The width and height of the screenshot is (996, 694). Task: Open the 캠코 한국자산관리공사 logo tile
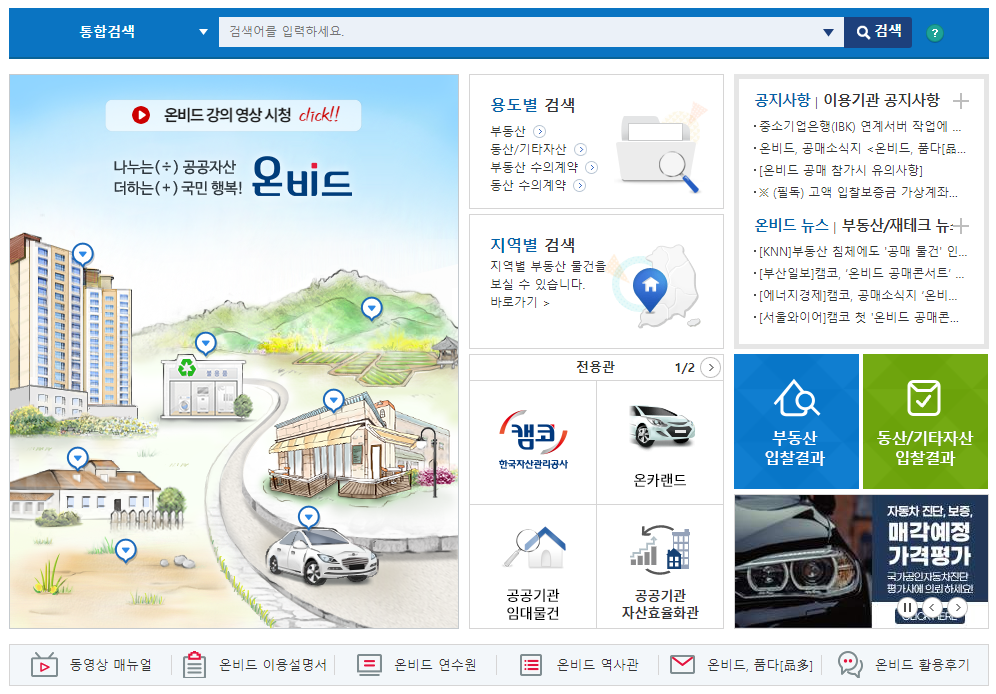point(533,441)
